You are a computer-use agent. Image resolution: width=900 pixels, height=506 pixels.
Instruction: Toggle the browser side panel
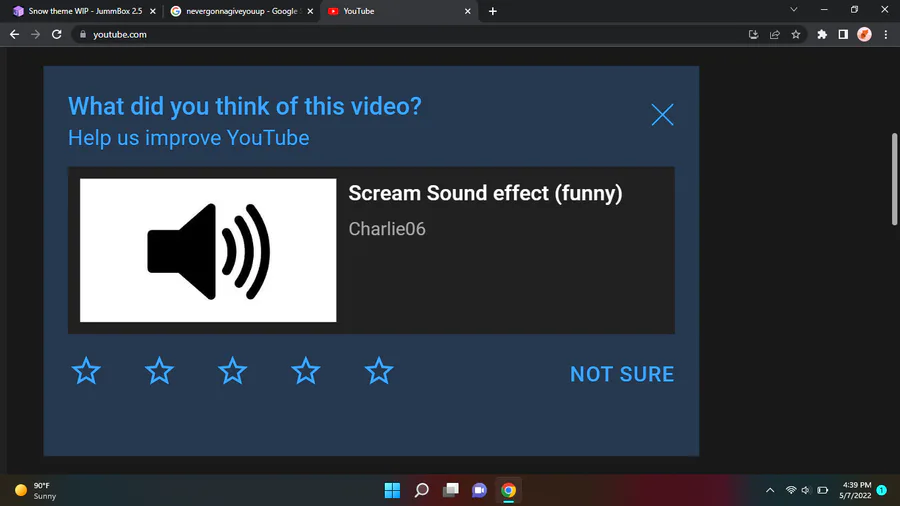(843, 34)
